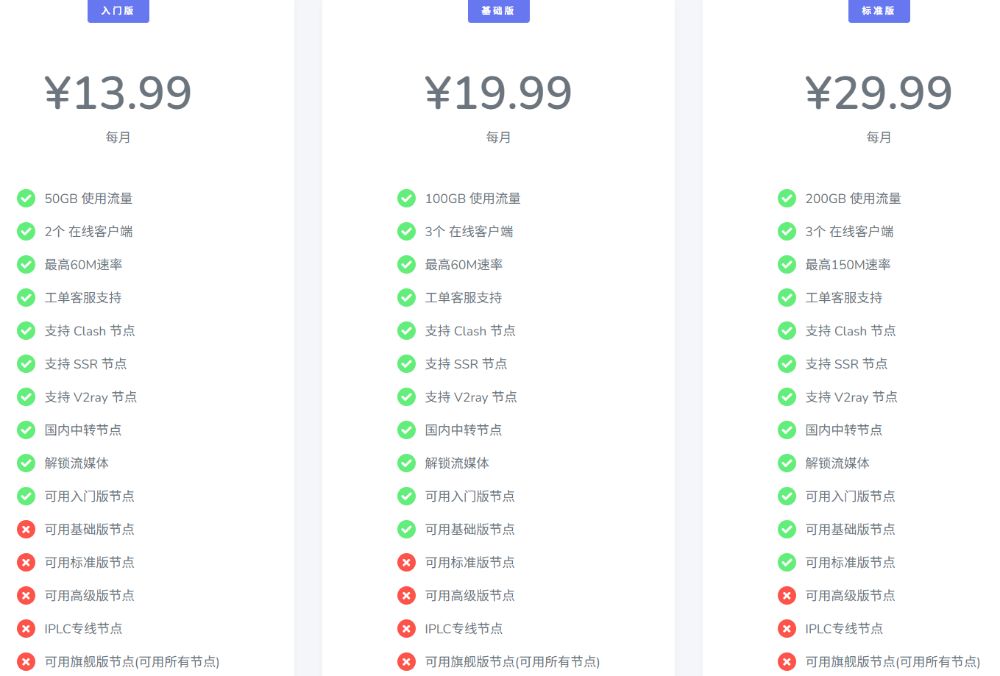Click green check beside 可用基础版节点 in 基础版 plan
Screen dimensions: 1000x676
coord(406,529)
